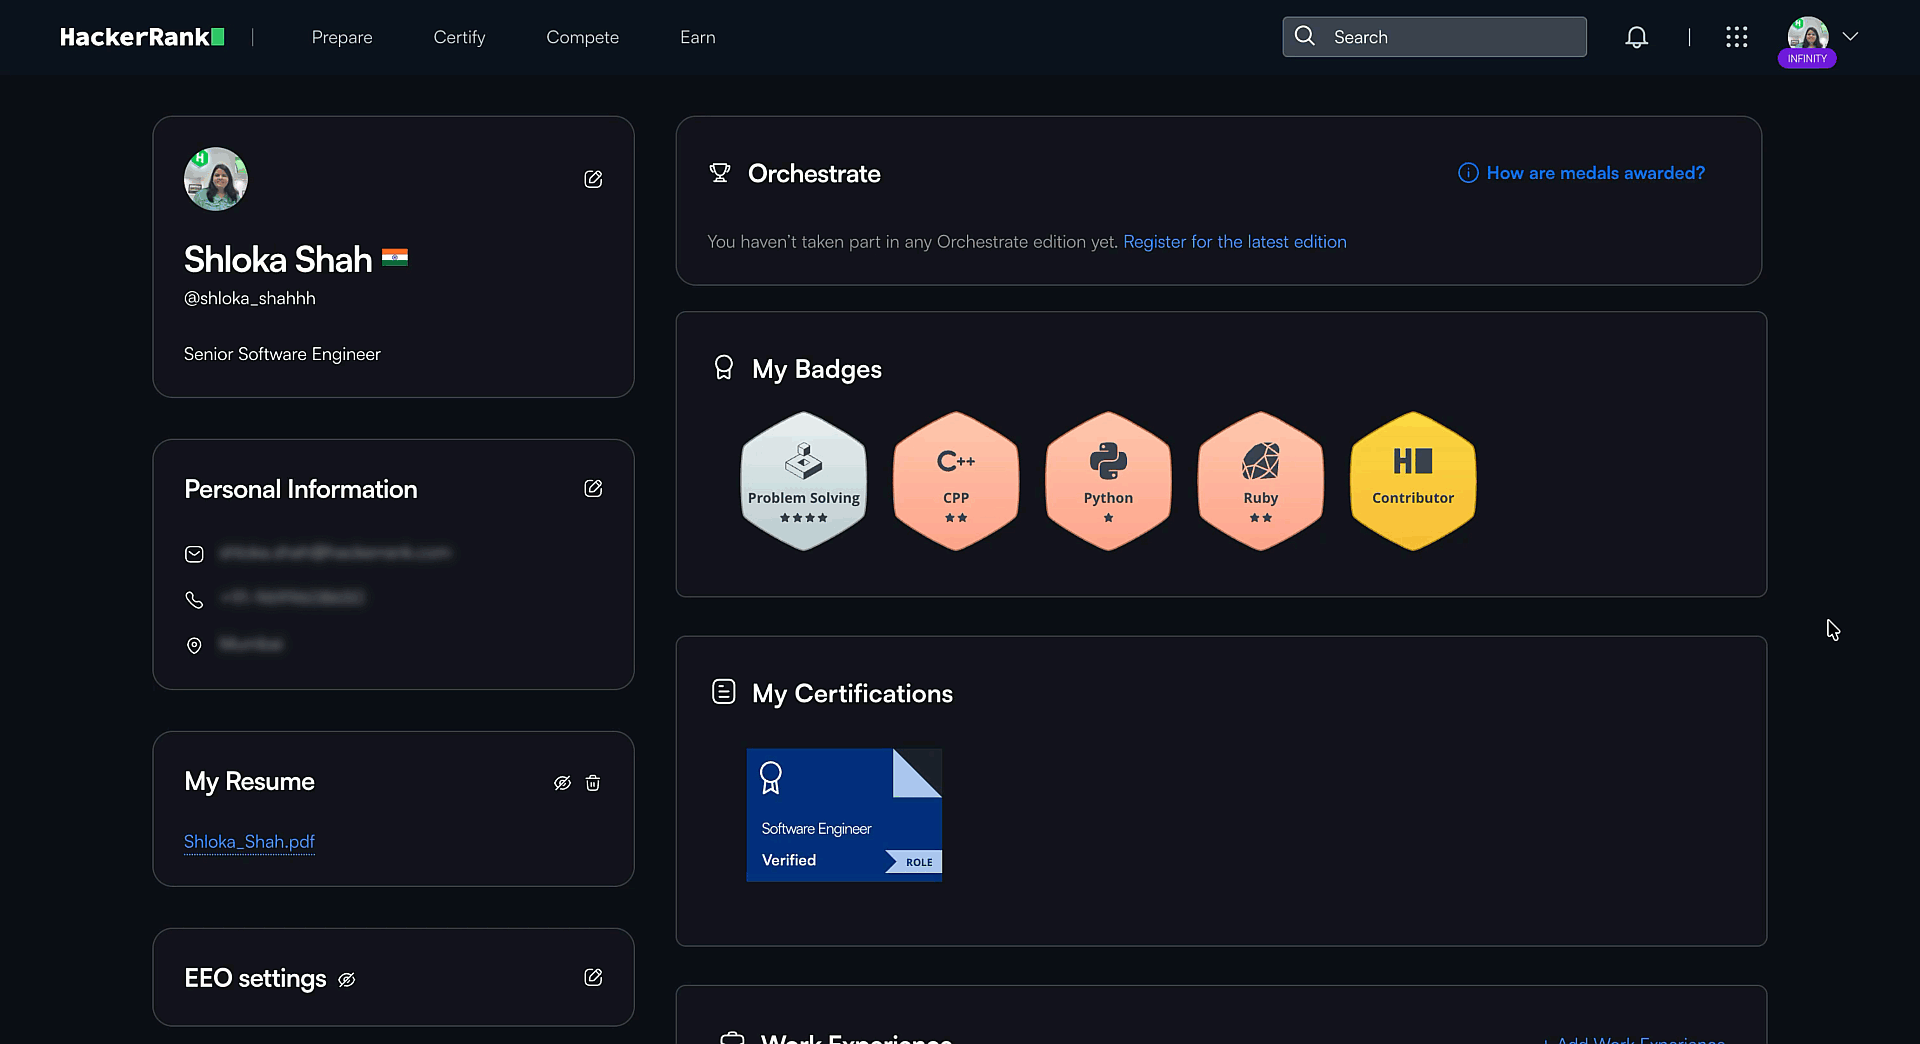The image size is (1920, 1044).
Task: Open the Shloka_Shah.pdf resume link
Action: coord(249,842)
